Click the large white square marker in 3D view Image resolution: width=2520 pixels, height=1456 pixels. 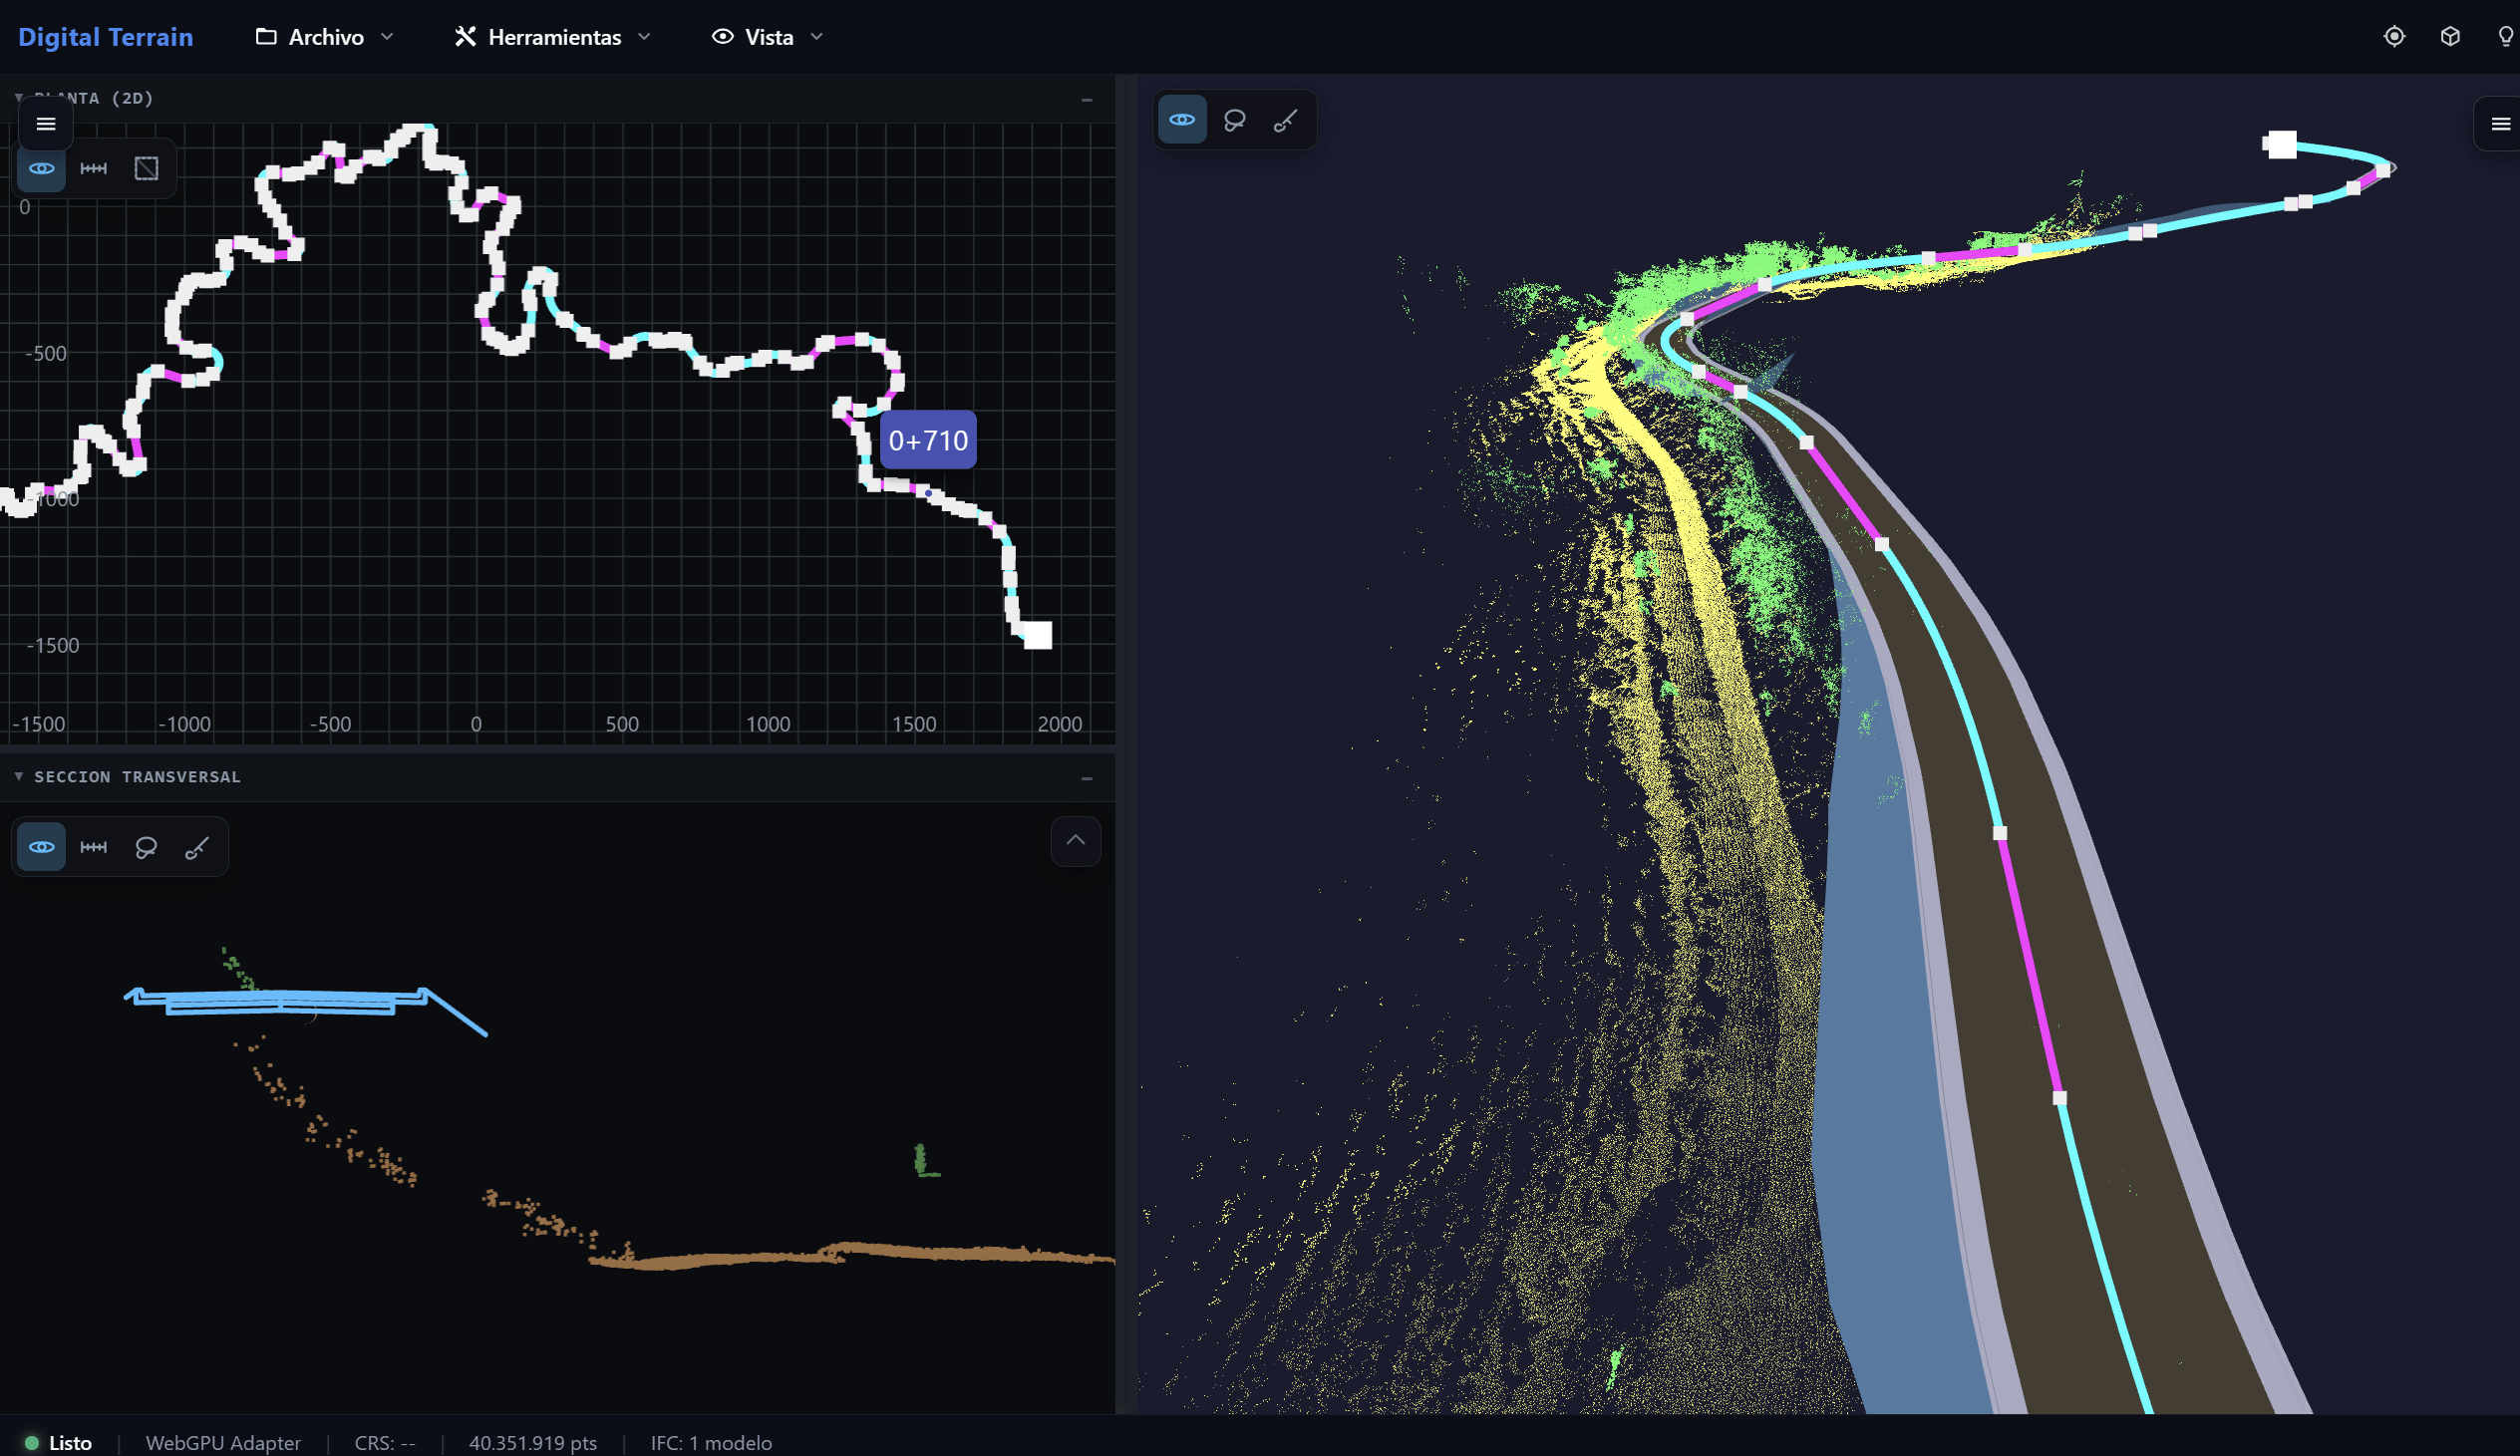coord(2281,144)
